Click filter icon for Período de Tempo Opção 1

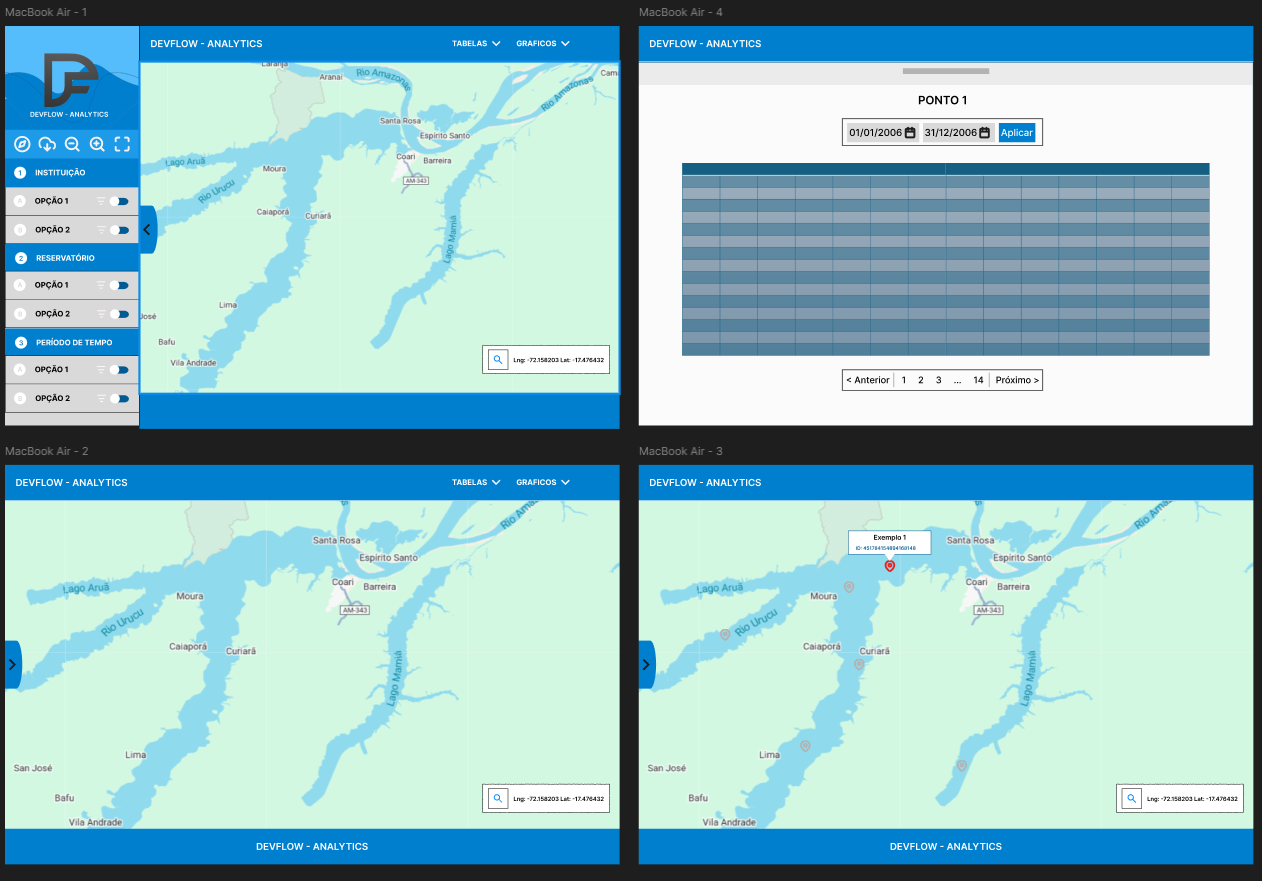click(100, 370)
